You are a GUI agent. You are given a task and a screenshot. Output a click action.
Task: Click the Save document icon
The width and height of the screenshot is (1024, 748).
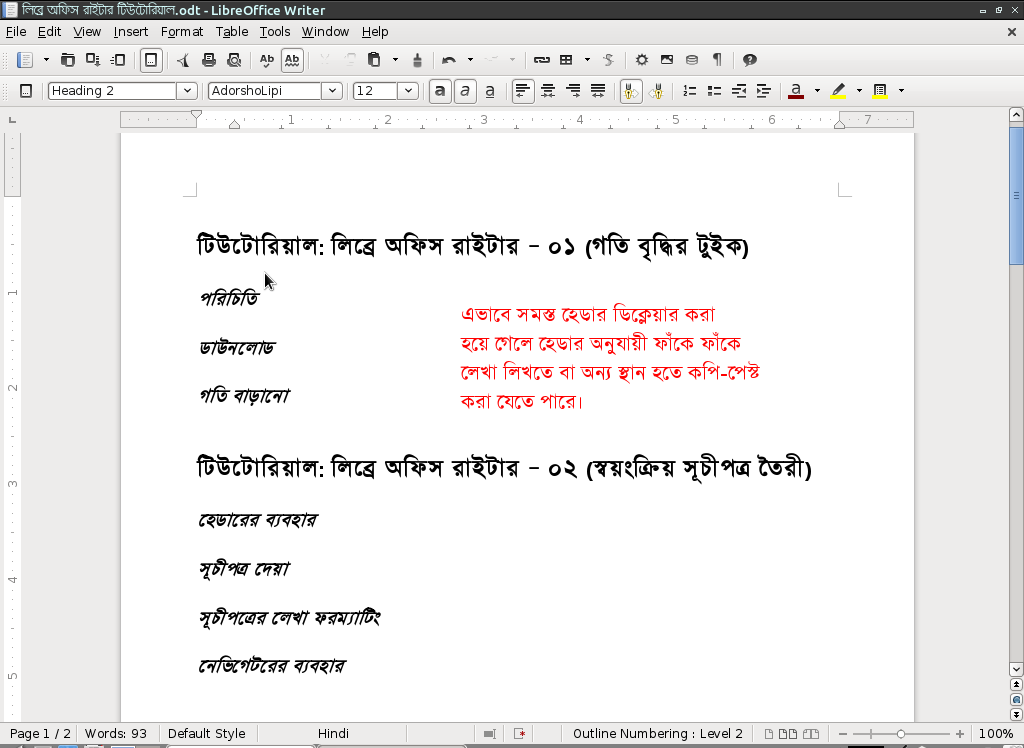(x=93, y=60)
